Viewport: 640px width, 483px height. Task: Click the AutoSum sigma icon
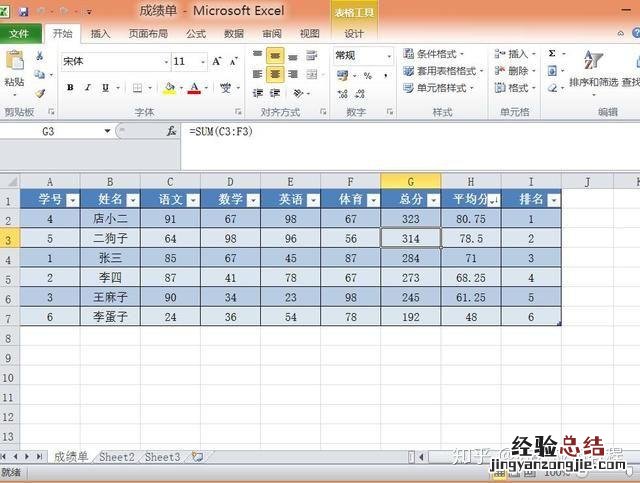552,54
